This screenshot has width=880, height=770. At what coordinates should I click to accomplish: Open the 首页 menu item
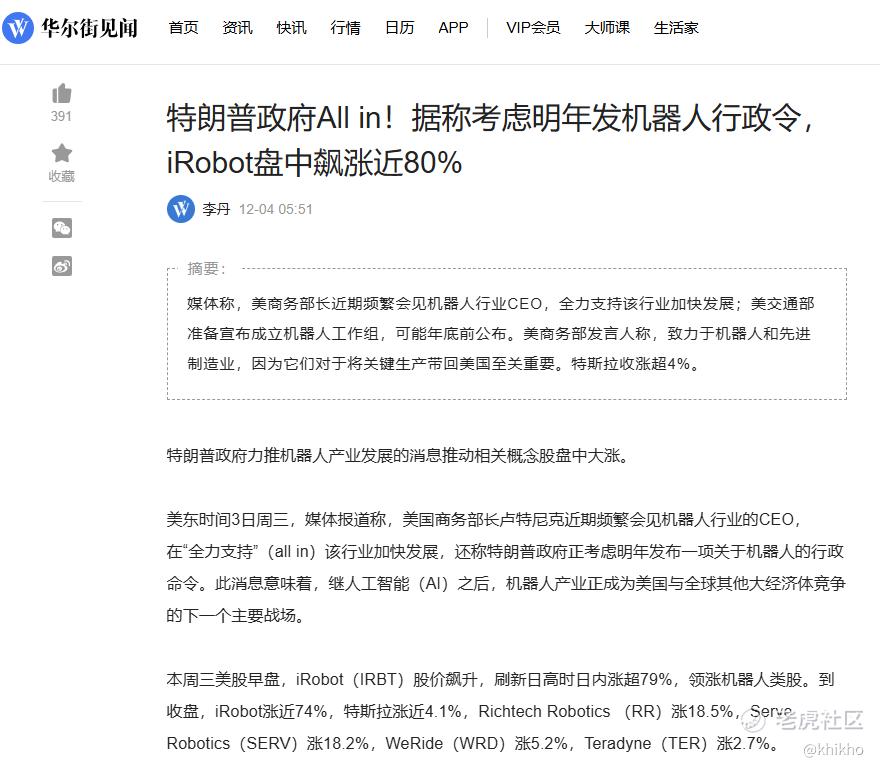(184, 28)
